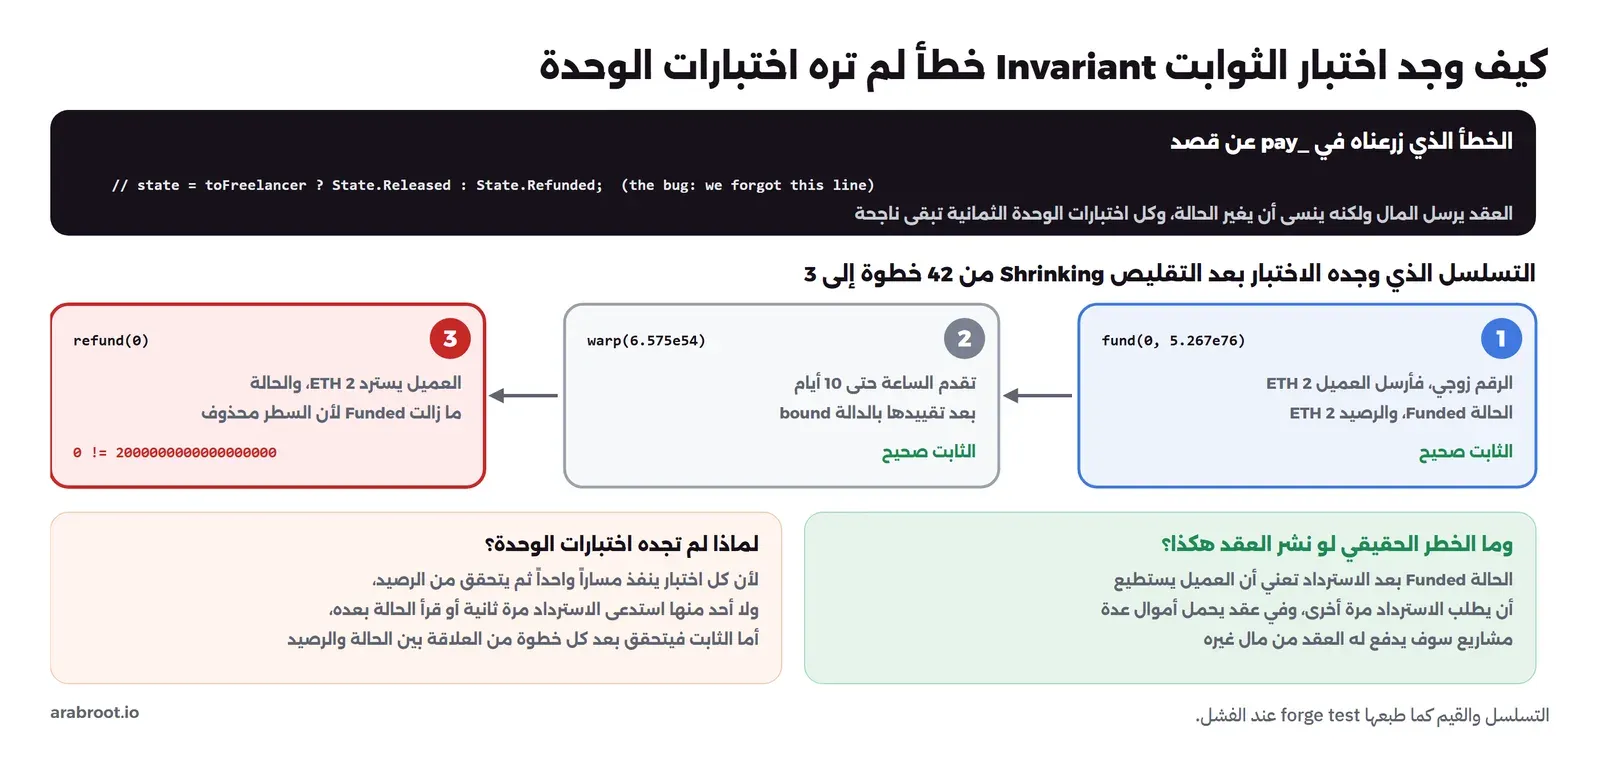Select the line "مشاريع سوف يدفع له العقد من مال غيره"

tap(1358, 639)
